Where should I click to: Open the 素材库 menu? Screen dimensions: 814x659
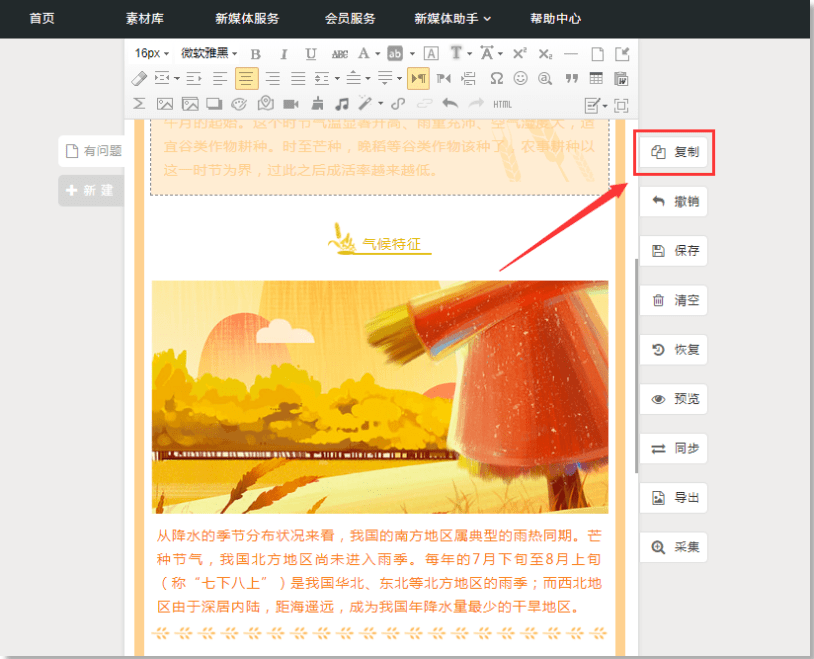[x=145, y=19]
